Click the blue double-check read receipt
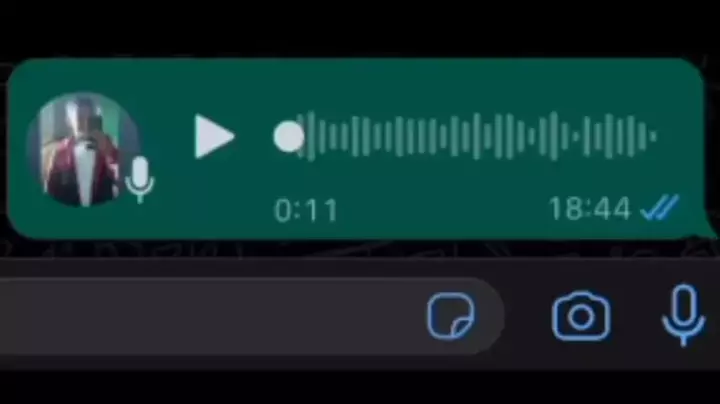Image resolution: width=720 pixels, height=404 pixels. point(660,208)
